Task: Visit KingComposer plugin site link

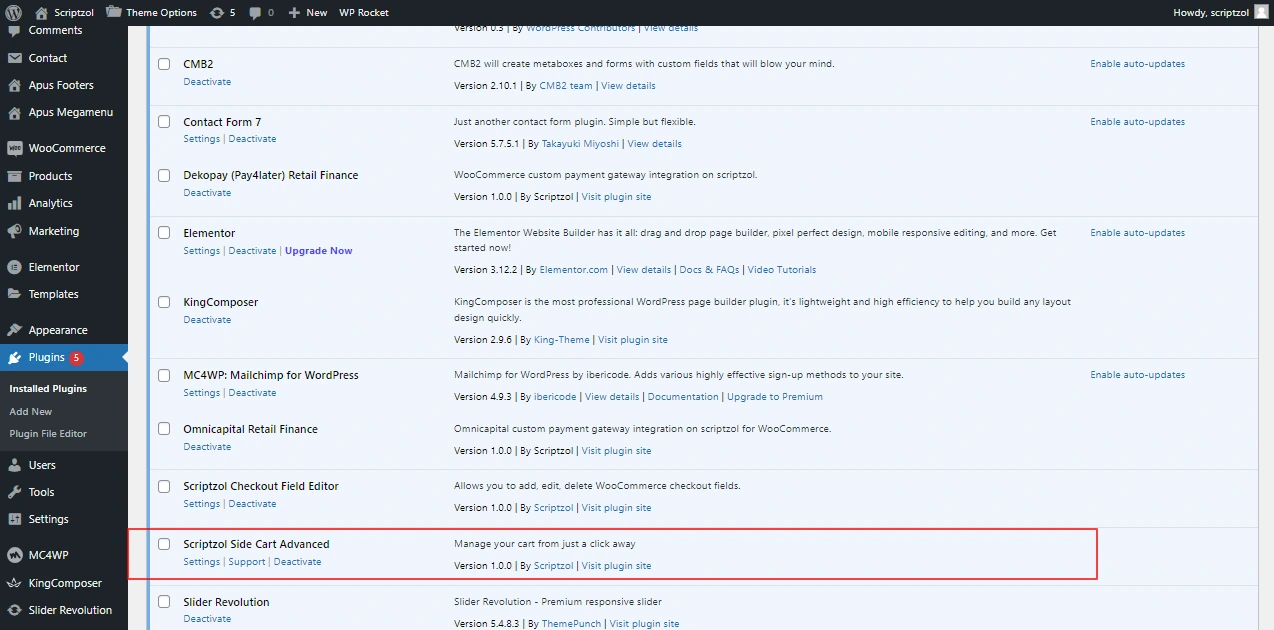Action: coord(633,340)
